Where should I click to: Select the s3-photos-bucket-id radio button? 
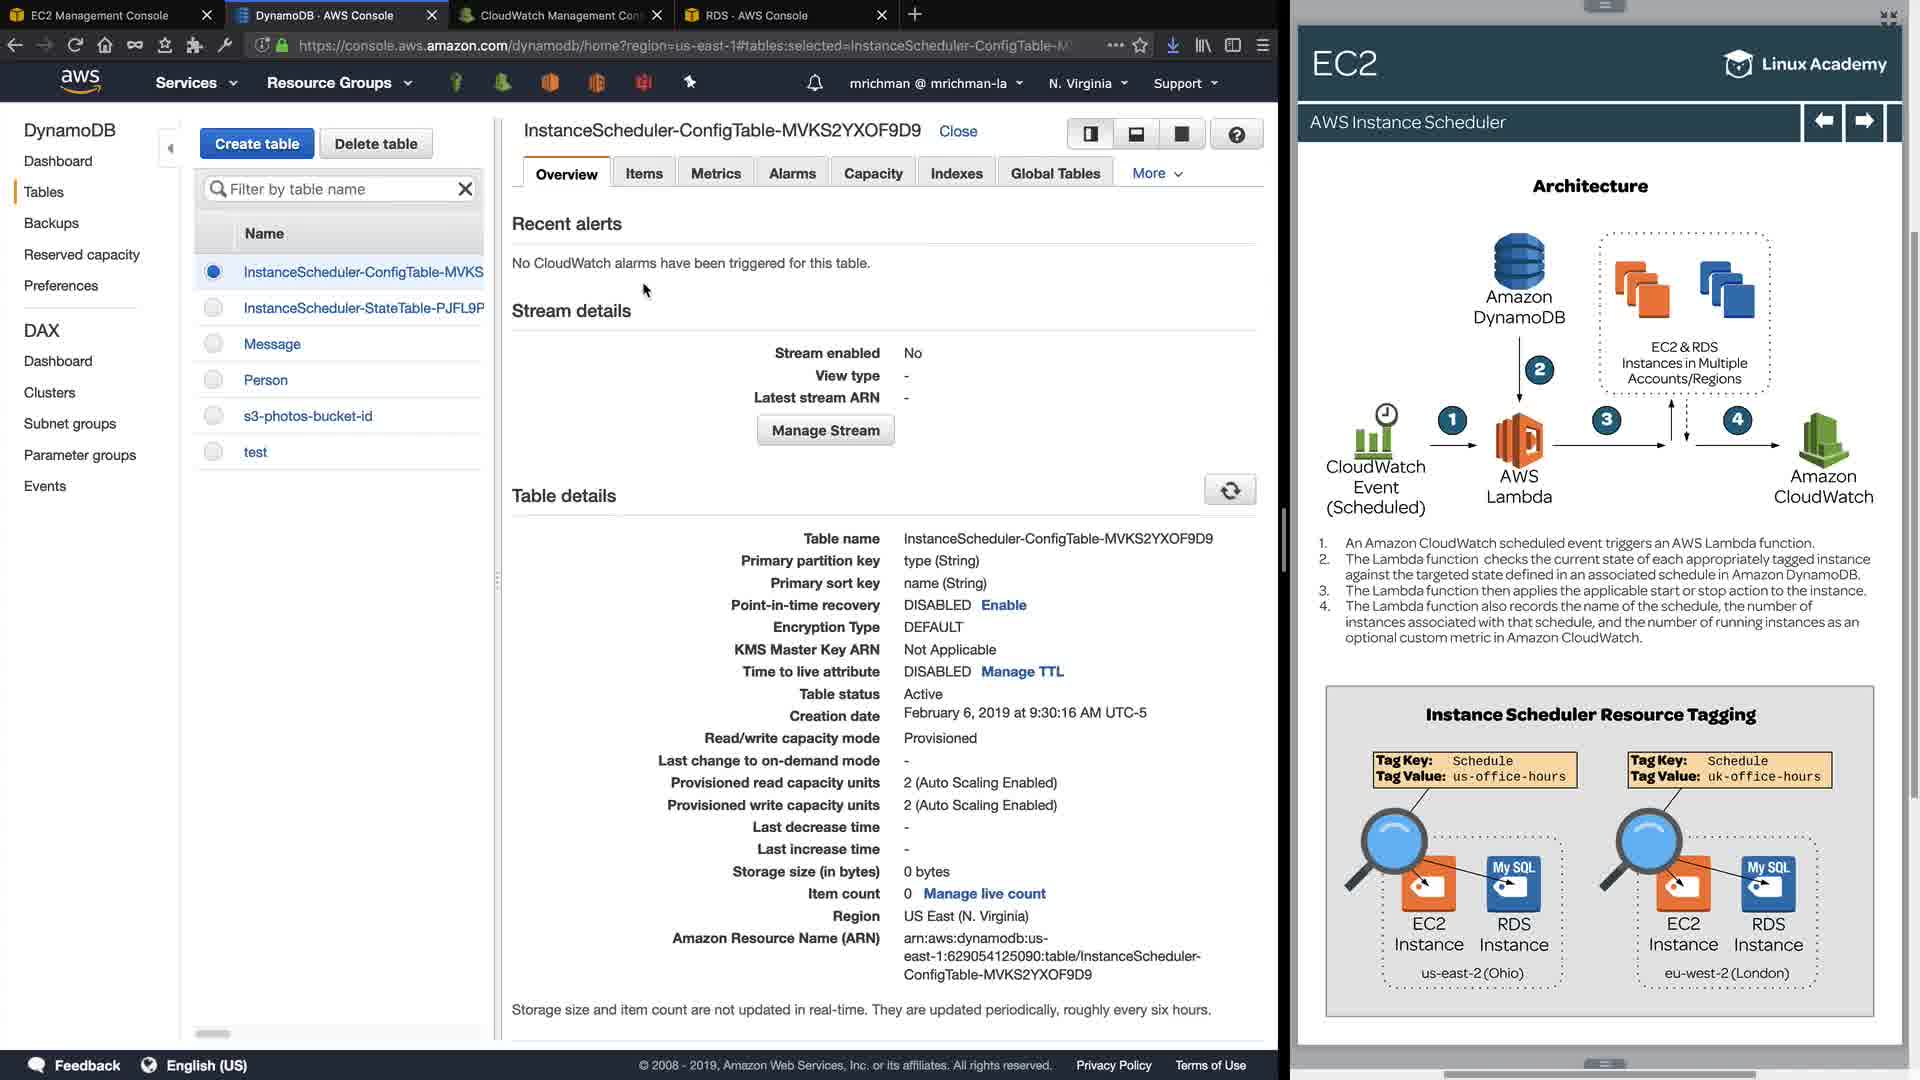pyautogui.click(x=213, y=416)
